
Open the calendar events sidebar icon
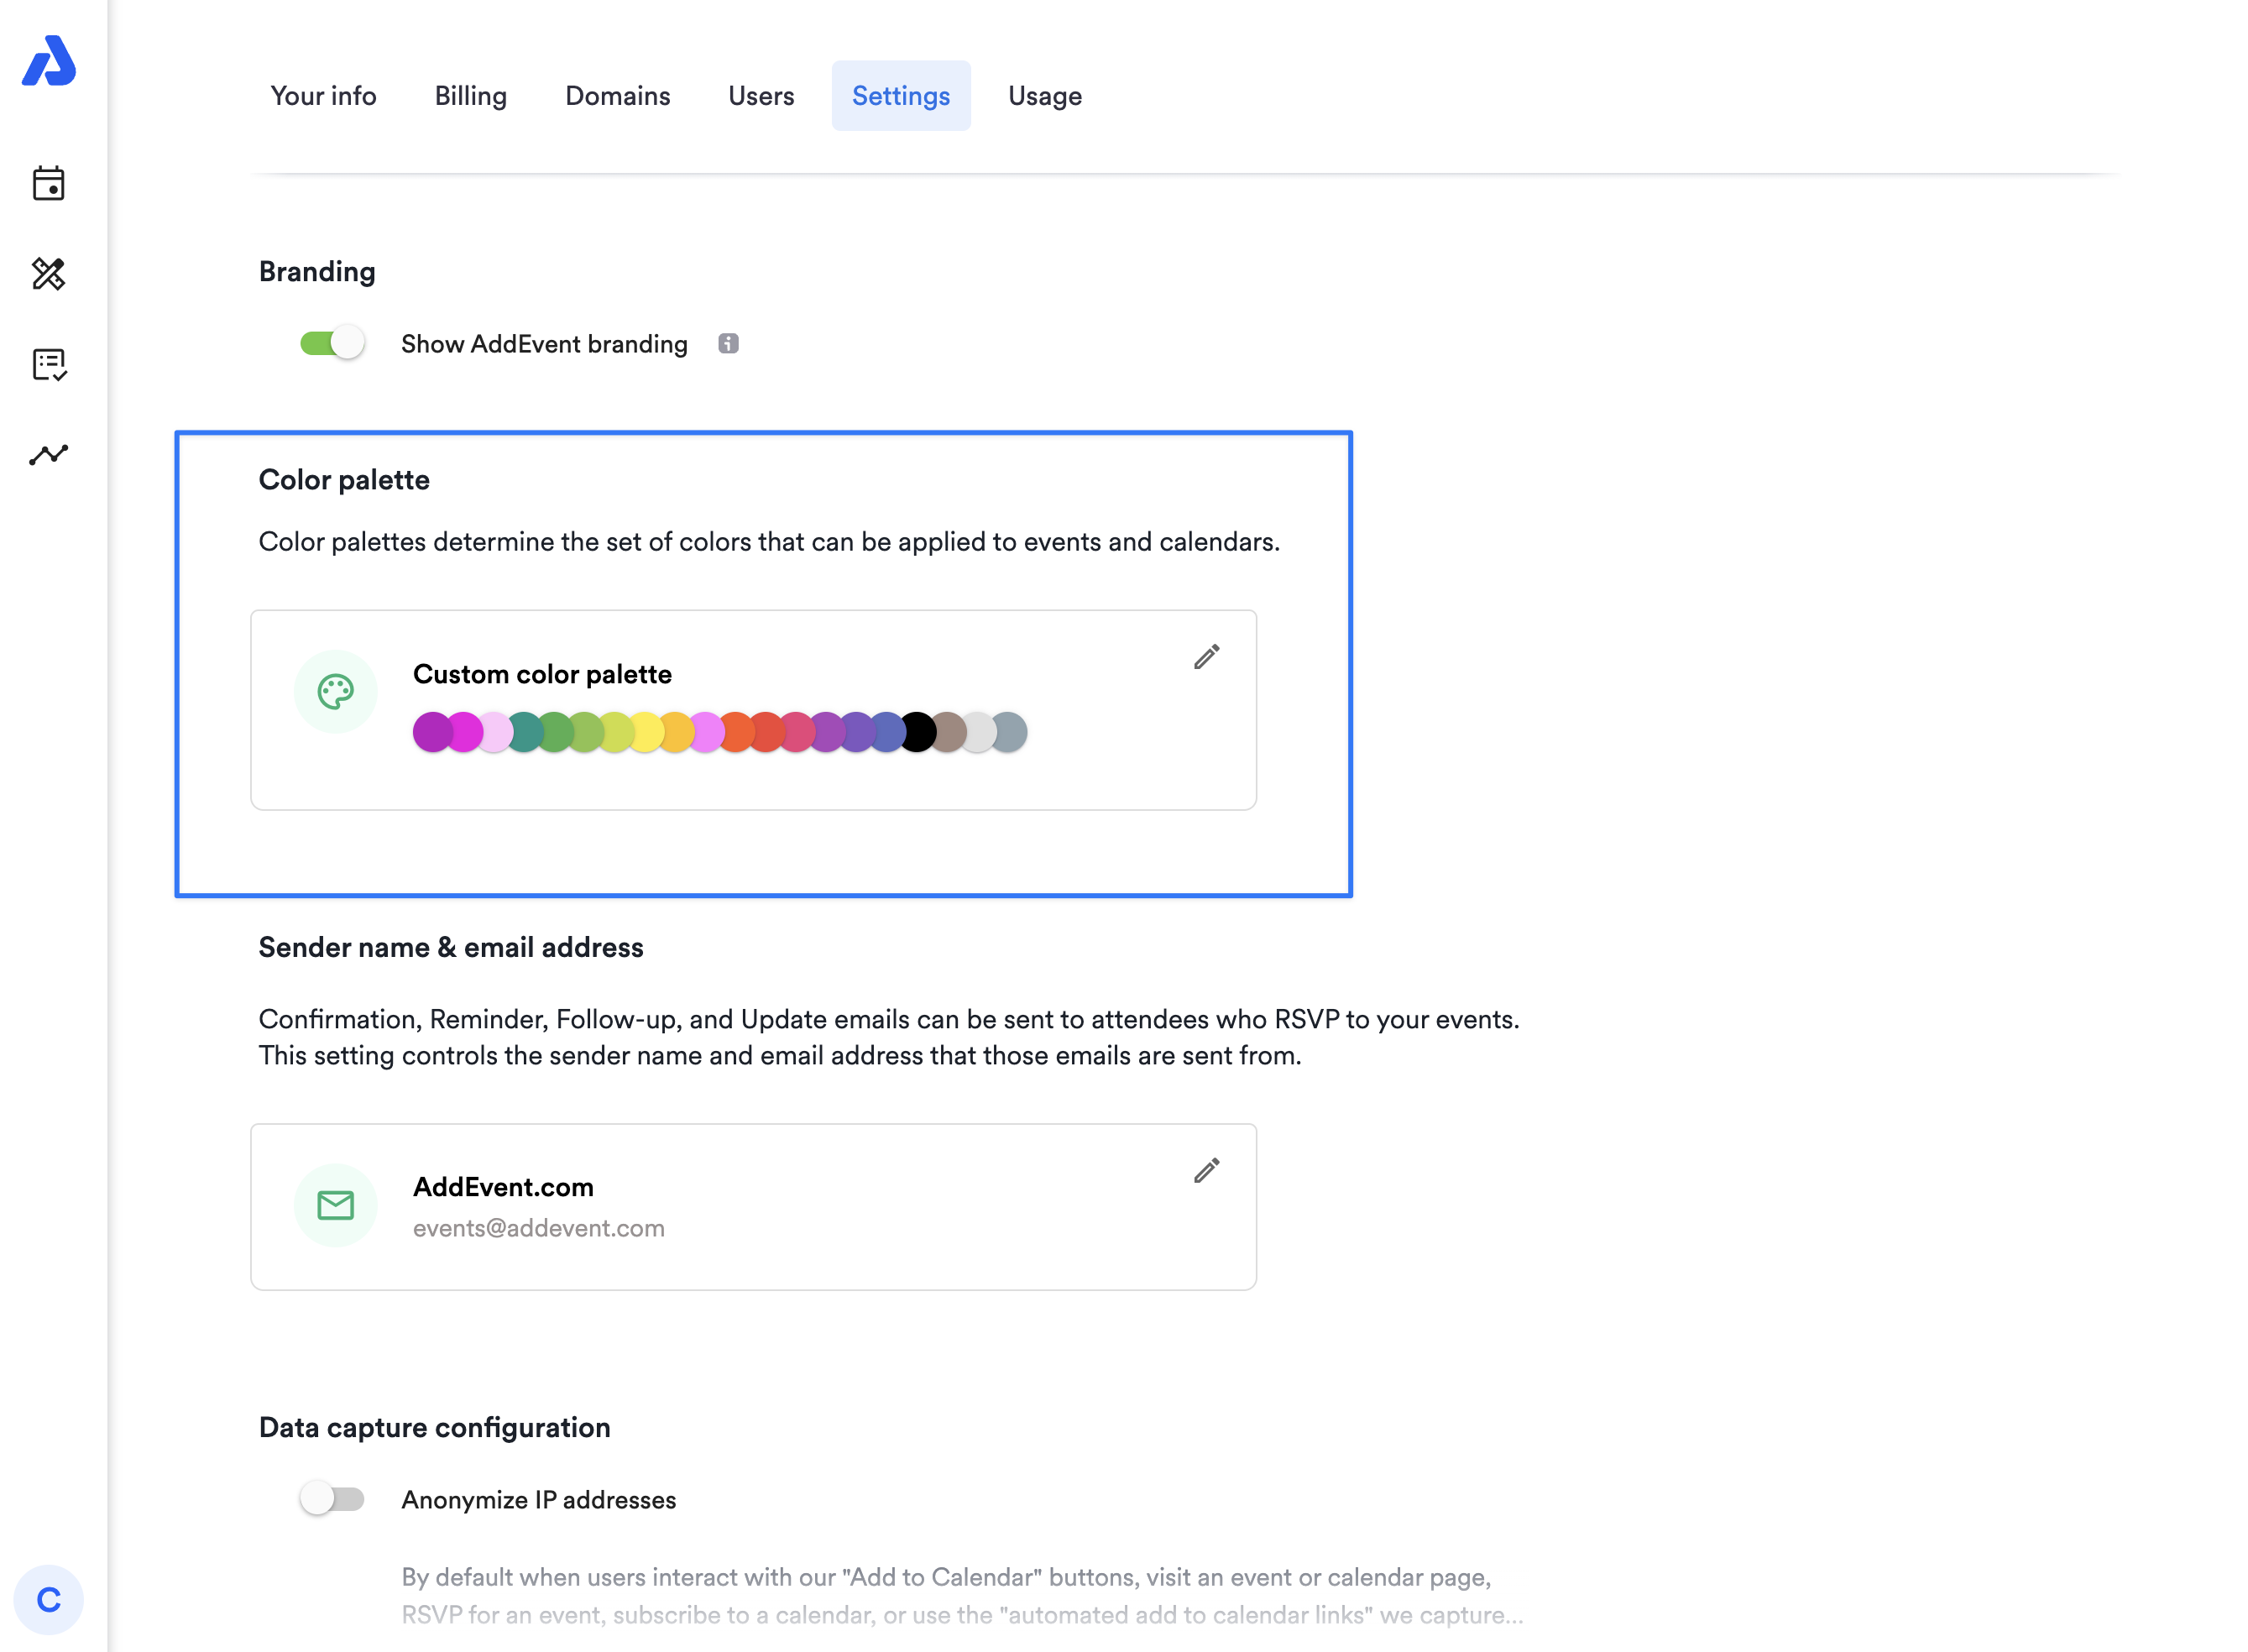pos(48,183)
